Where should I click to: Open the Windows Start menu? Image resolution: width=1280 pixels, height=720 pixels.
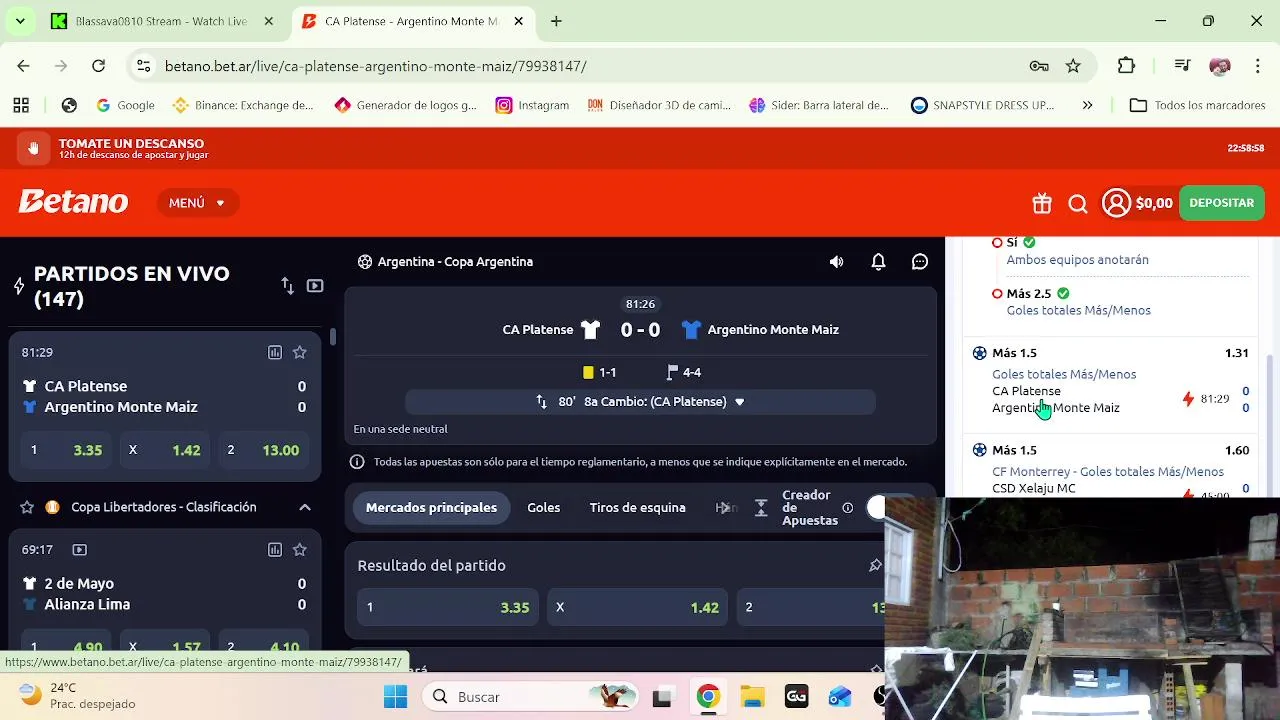395,696
